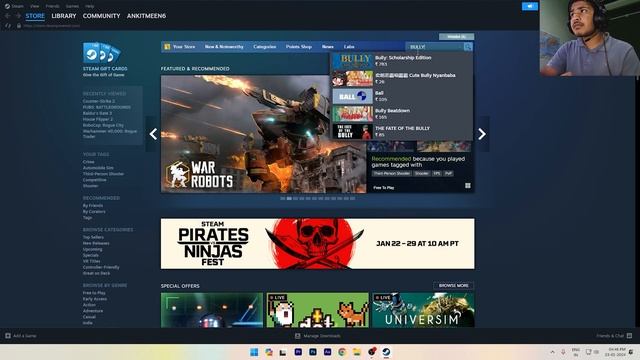
Task: Browse the Top Sellers category
Action: point(93,237)
